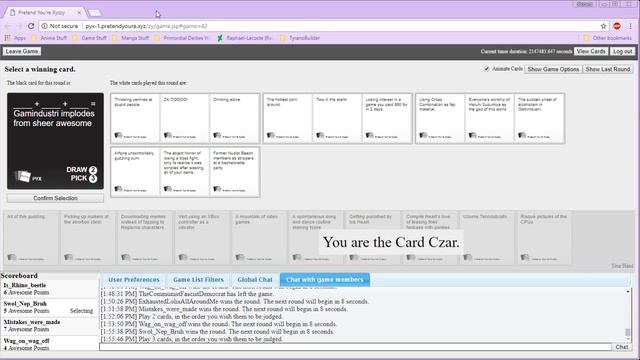Open the Anime Stuff bookmark folder
The width and height of the screenshot is (640, 360).
pos(49,38)
